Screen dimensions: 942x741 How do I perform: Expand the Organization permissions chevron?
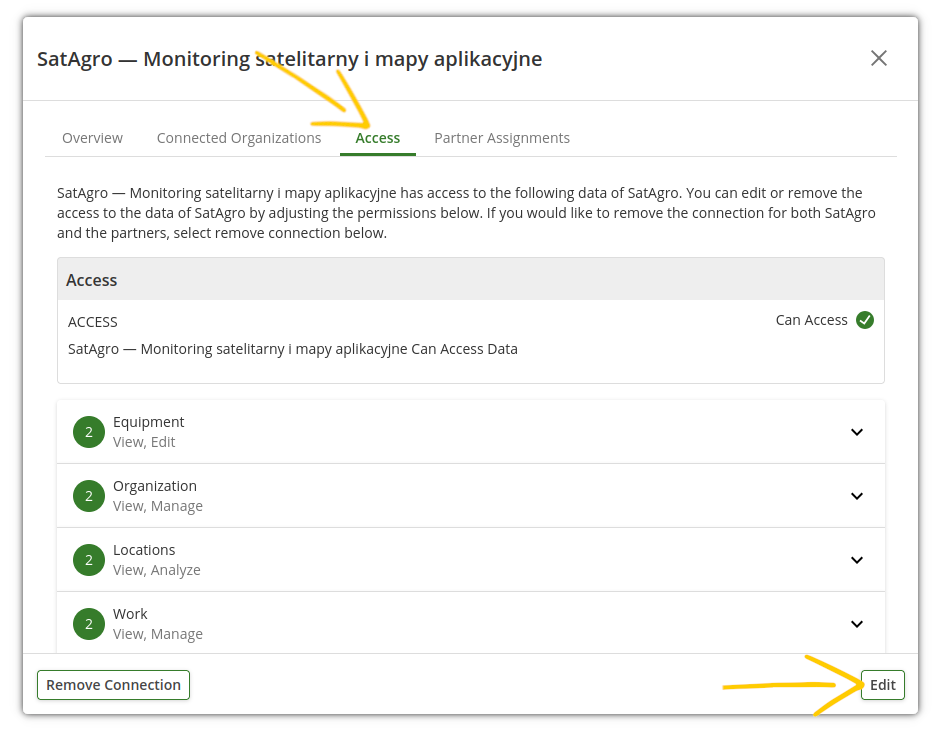pos(857,496)
